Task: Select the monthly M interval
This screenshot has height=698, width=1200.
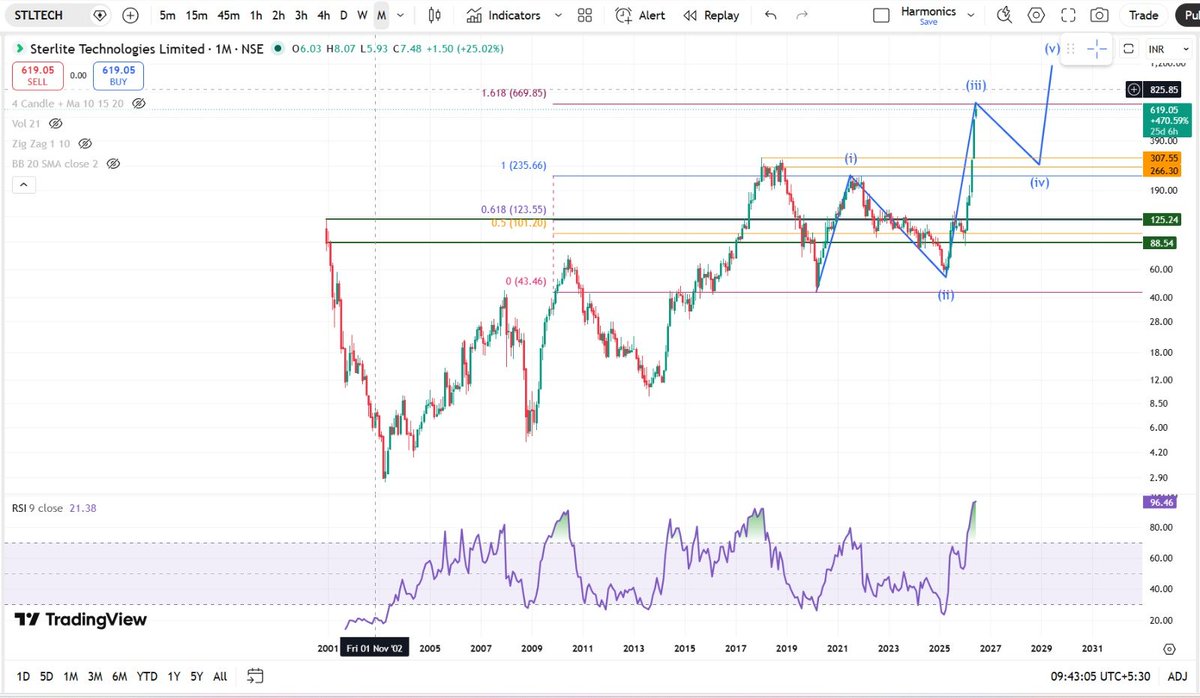Action: tap(381, 15)
